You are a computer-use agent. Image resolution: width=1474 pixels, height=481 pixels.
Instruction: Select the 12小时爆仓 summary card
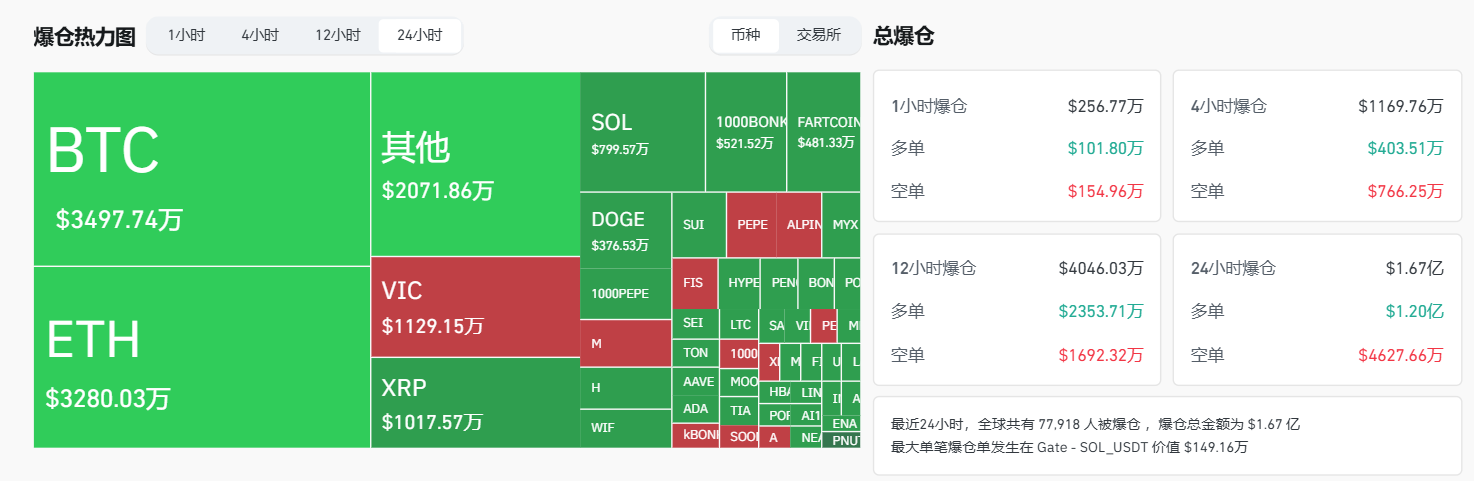click(1017, 311)
